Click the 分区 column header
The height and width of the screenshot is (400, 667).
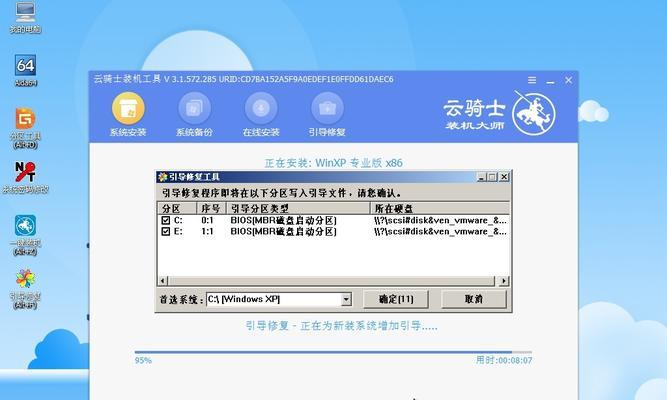(x=177, y=209)
